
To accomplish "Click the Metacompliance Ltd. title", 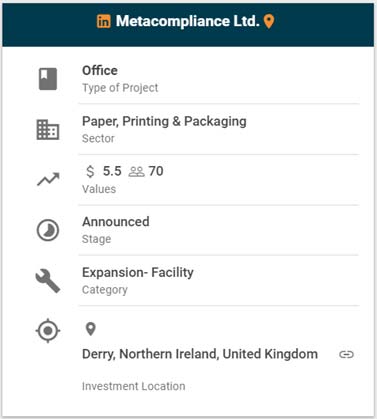I will [x=187, y=21].
